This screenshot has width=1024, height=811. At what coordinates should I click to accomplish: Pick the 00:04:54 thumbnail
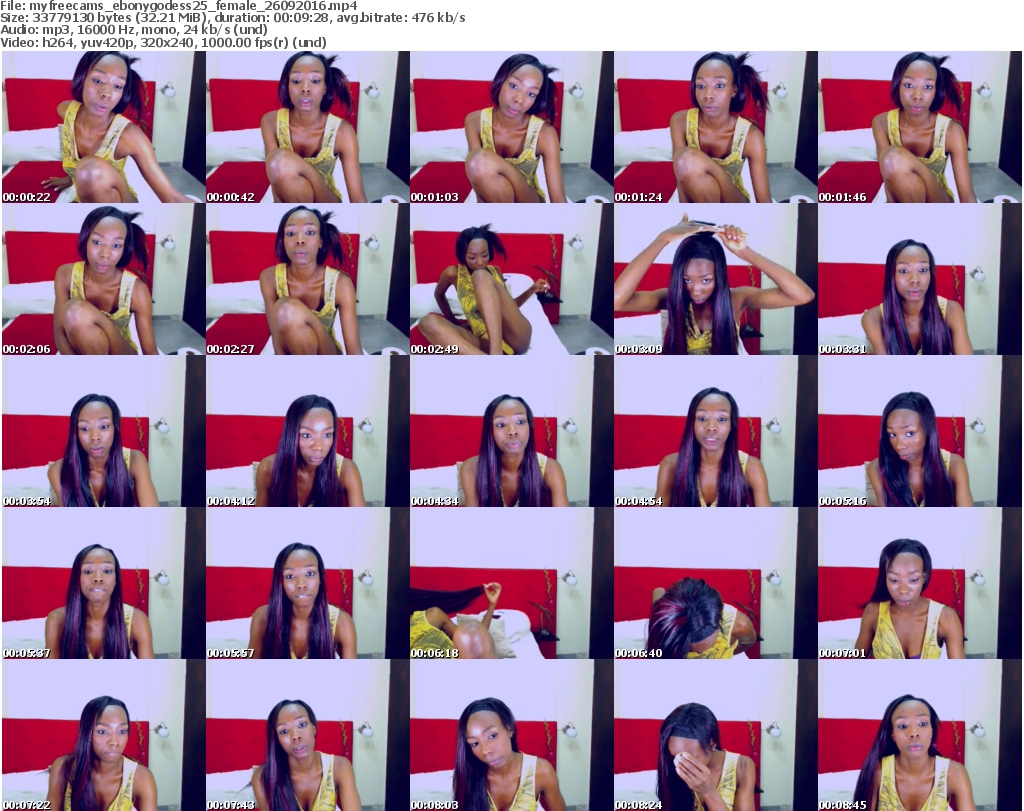pos(716,432)
